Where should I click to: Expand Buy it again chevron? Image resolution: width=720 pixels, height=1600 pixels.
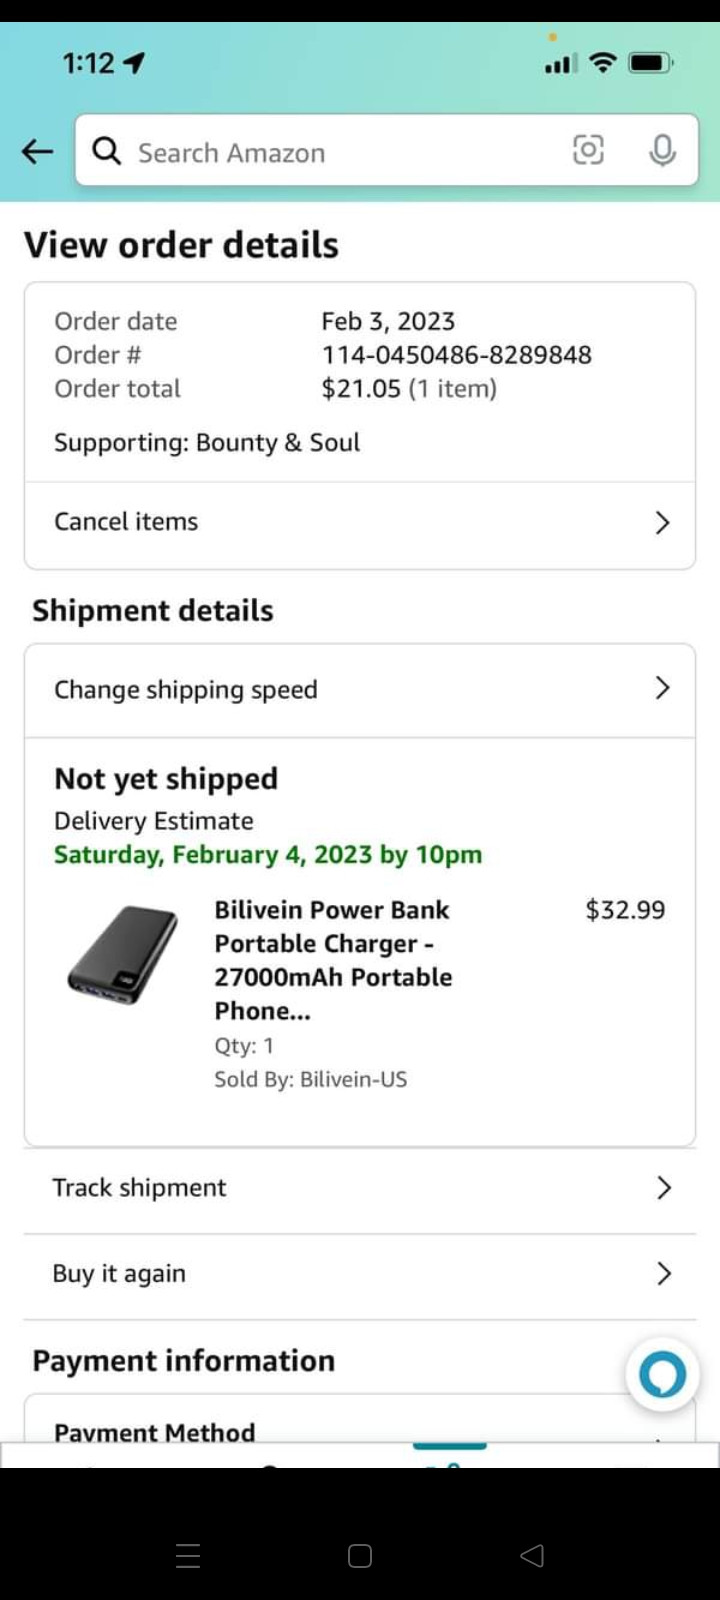pyautogui.click(x=663, y=1273)
